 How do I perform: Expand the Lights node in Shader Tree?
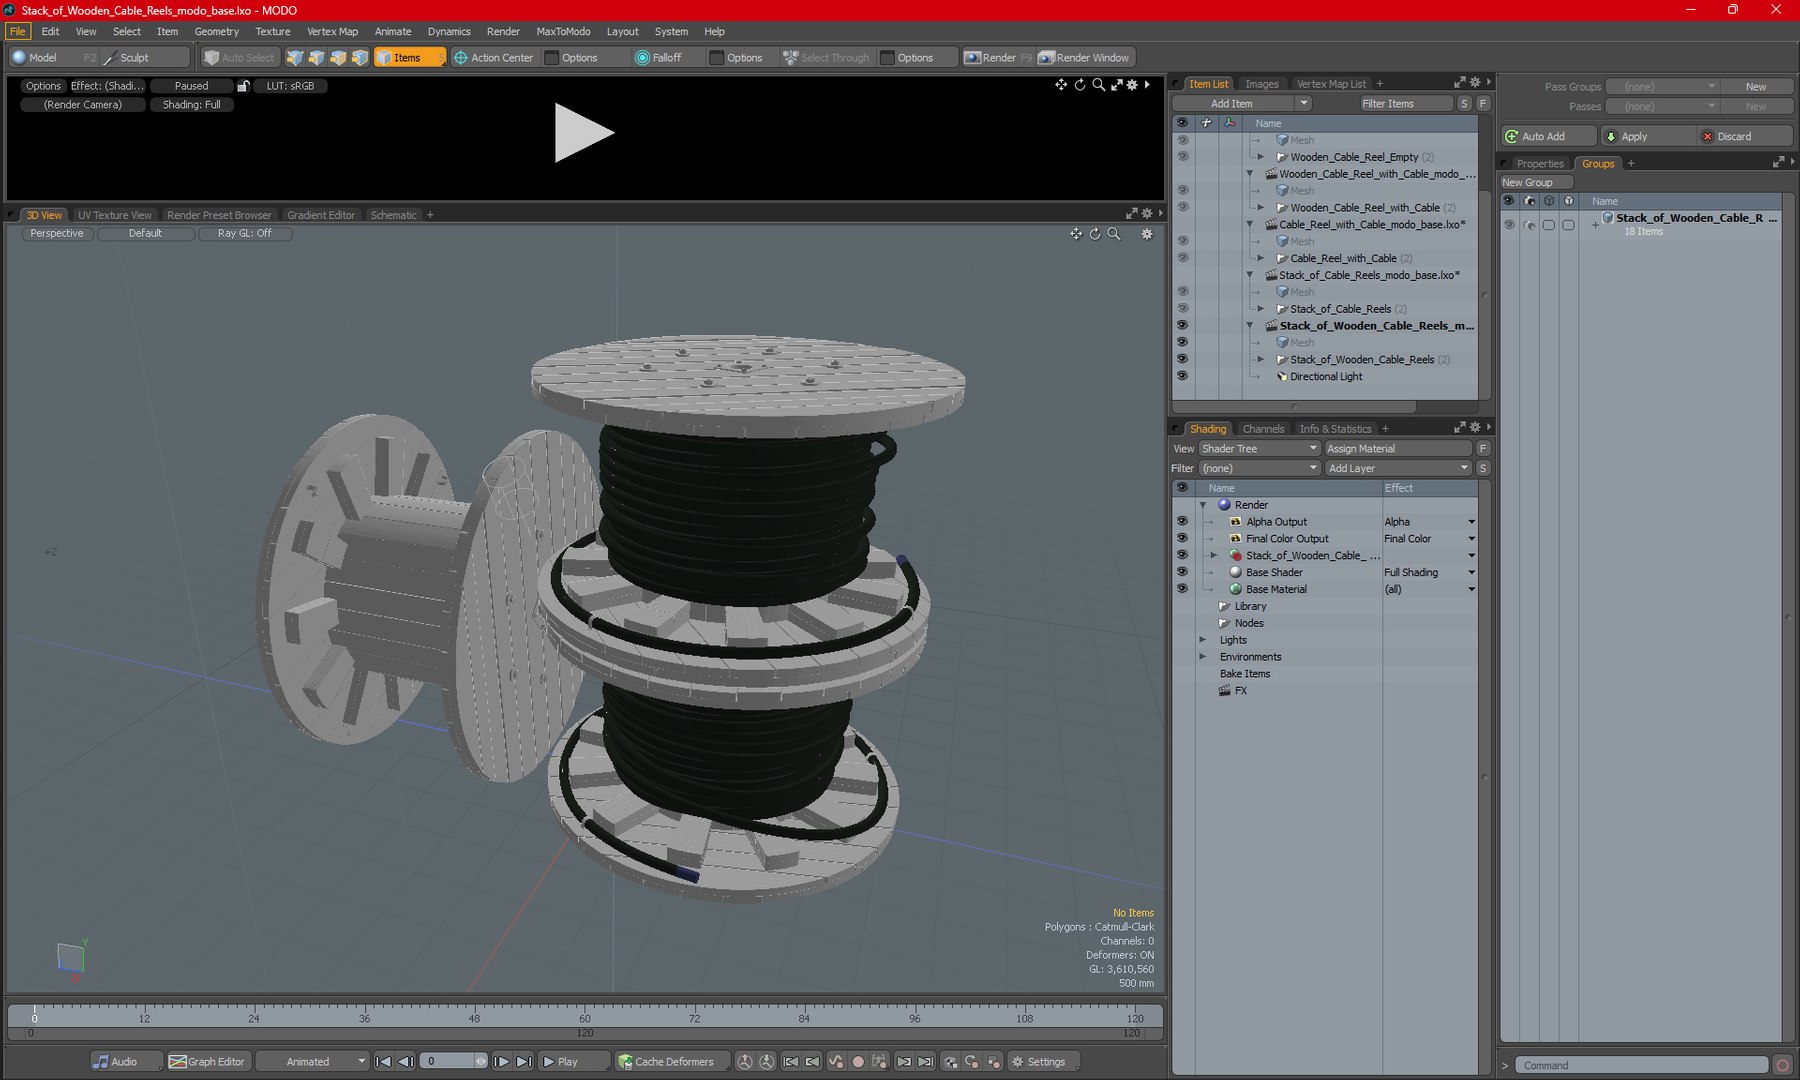coord(1203,640)
